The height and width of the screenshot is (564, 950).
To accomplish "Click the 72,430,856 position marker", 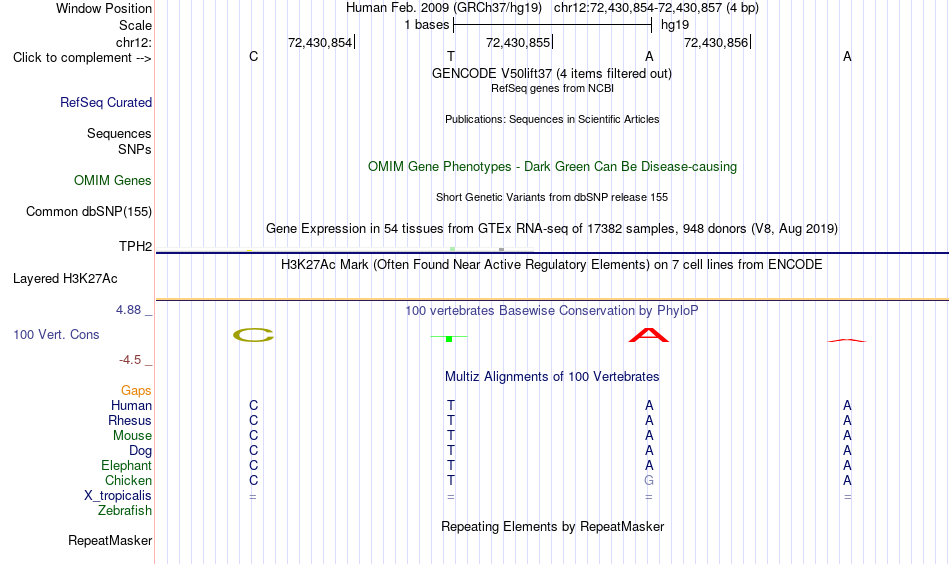I will coord(716,42).
